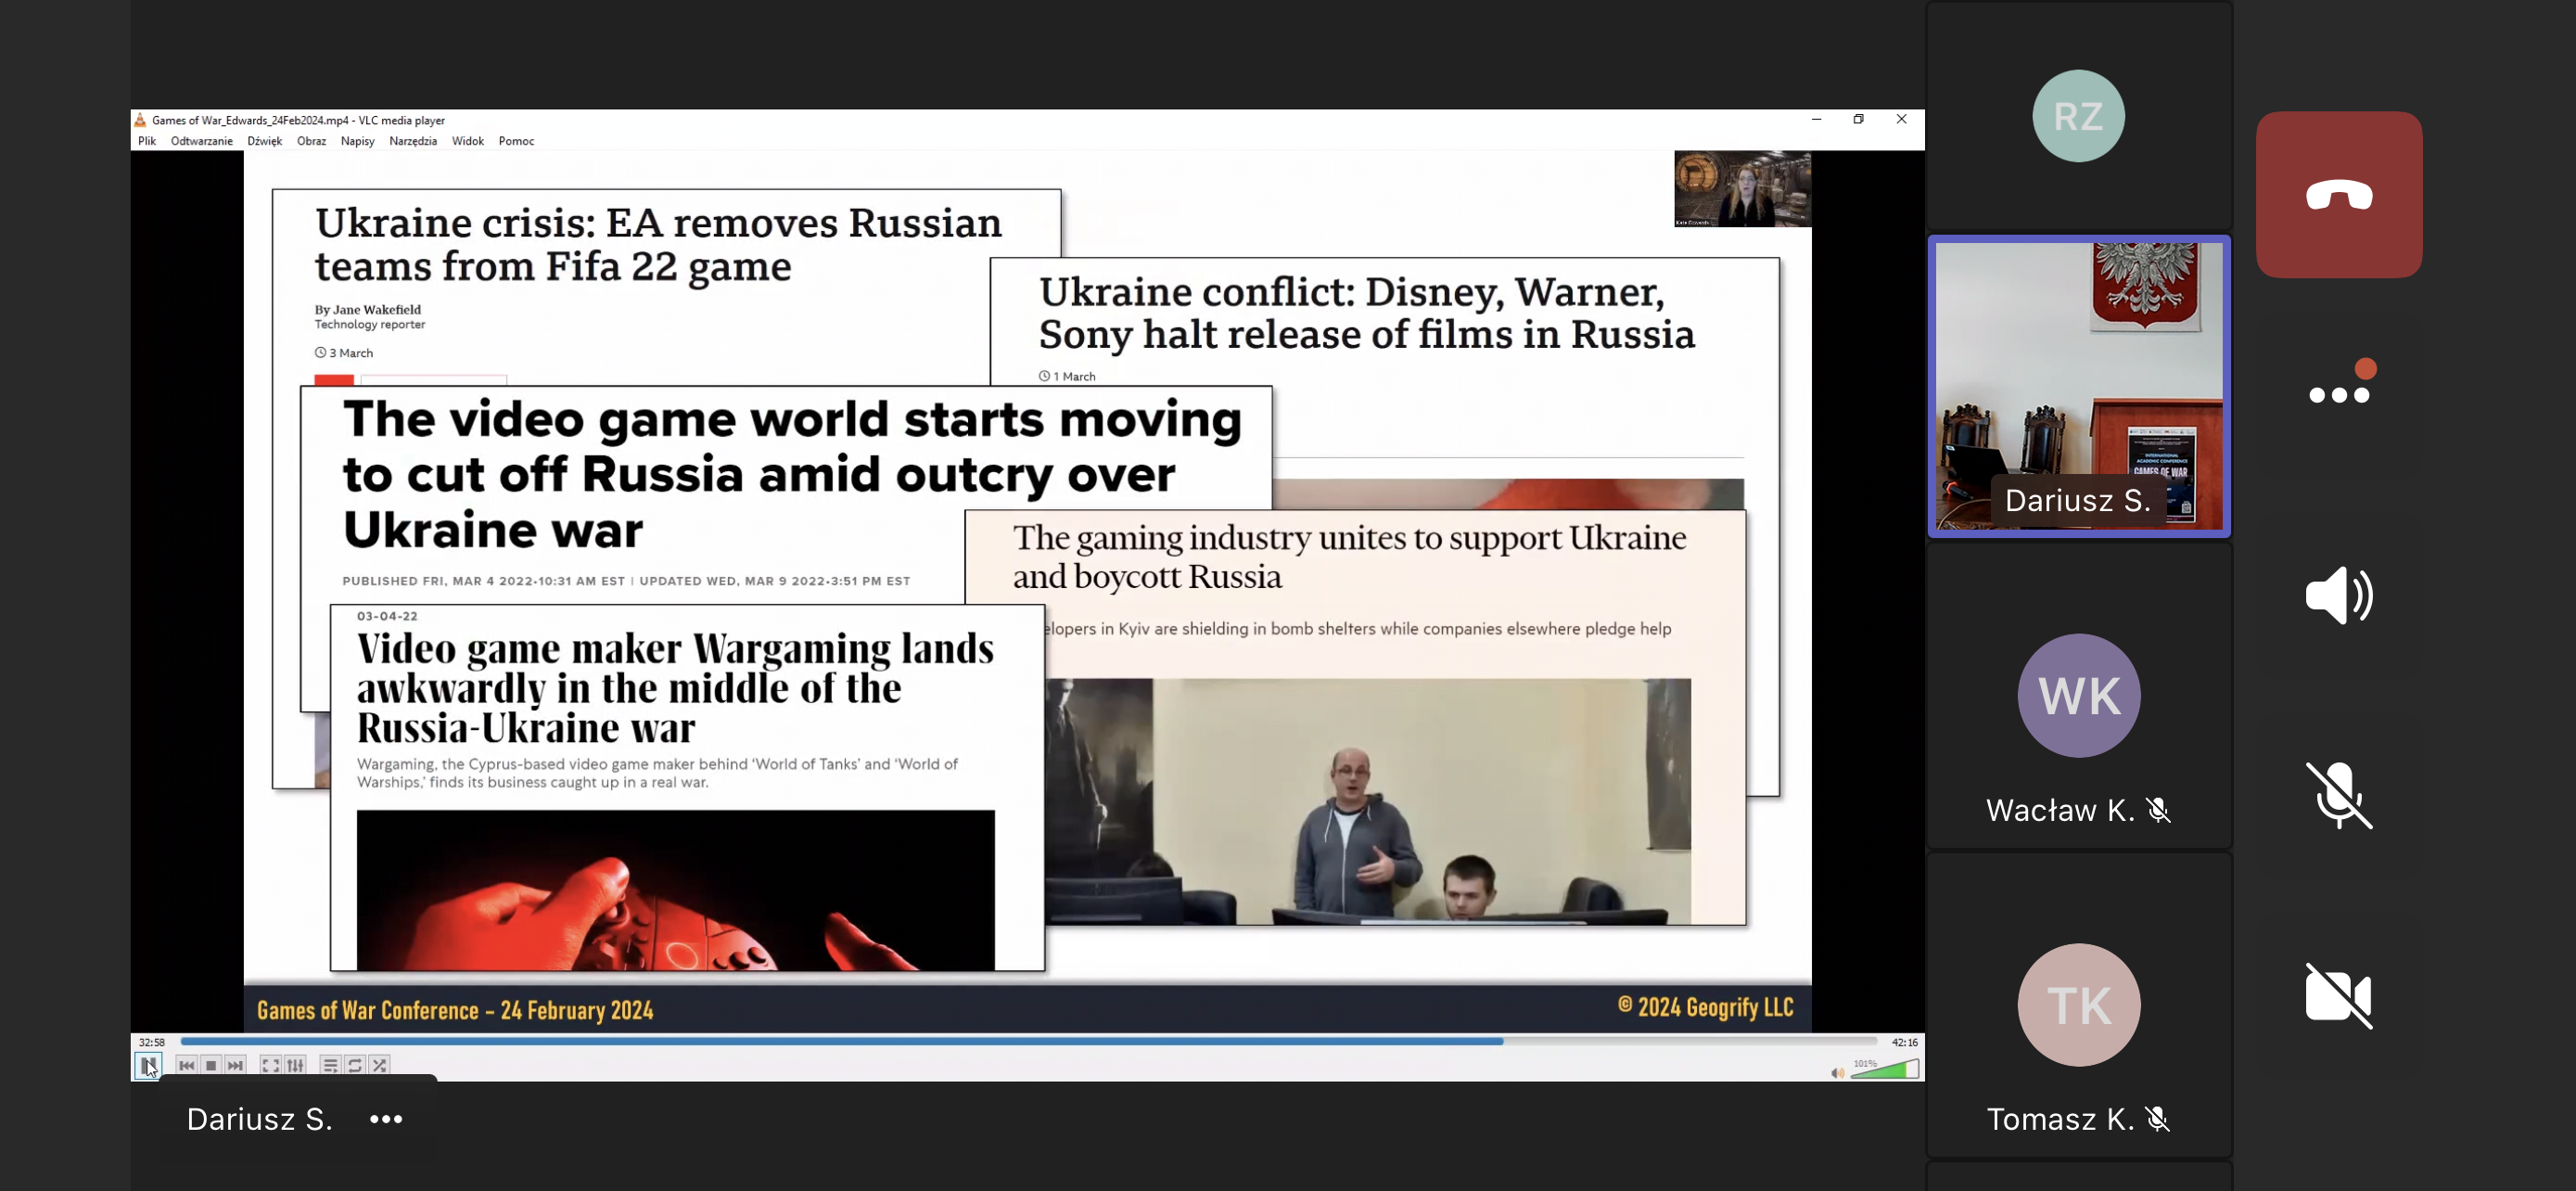Image resolution: width=2576 pixels, height=1191 pixels.
Task: Toggle the call speaker audio
Action: pos(2339,595)
